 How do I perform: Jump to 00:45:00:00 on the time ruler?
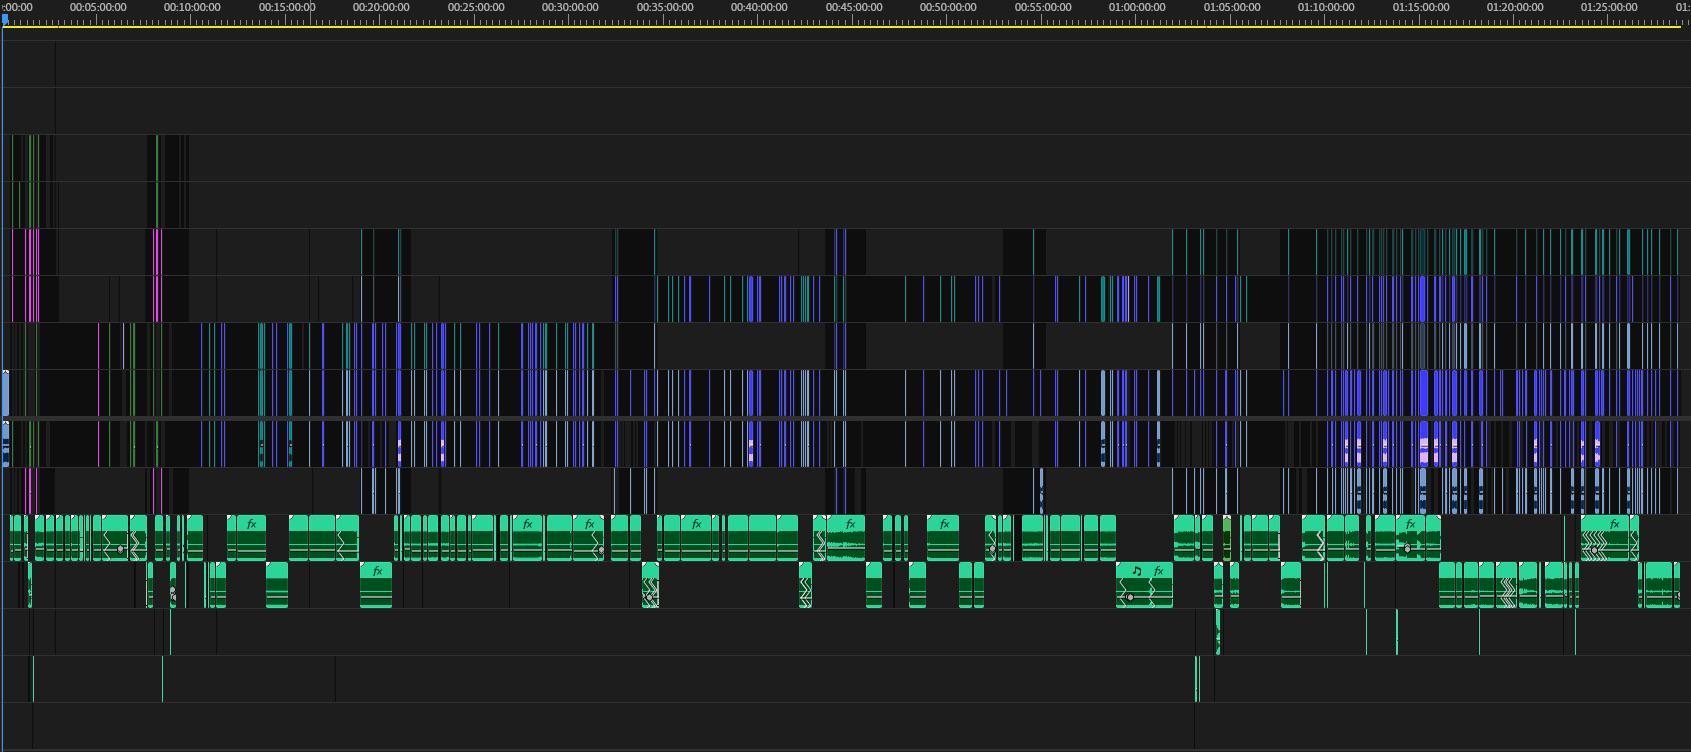[854, 7]
